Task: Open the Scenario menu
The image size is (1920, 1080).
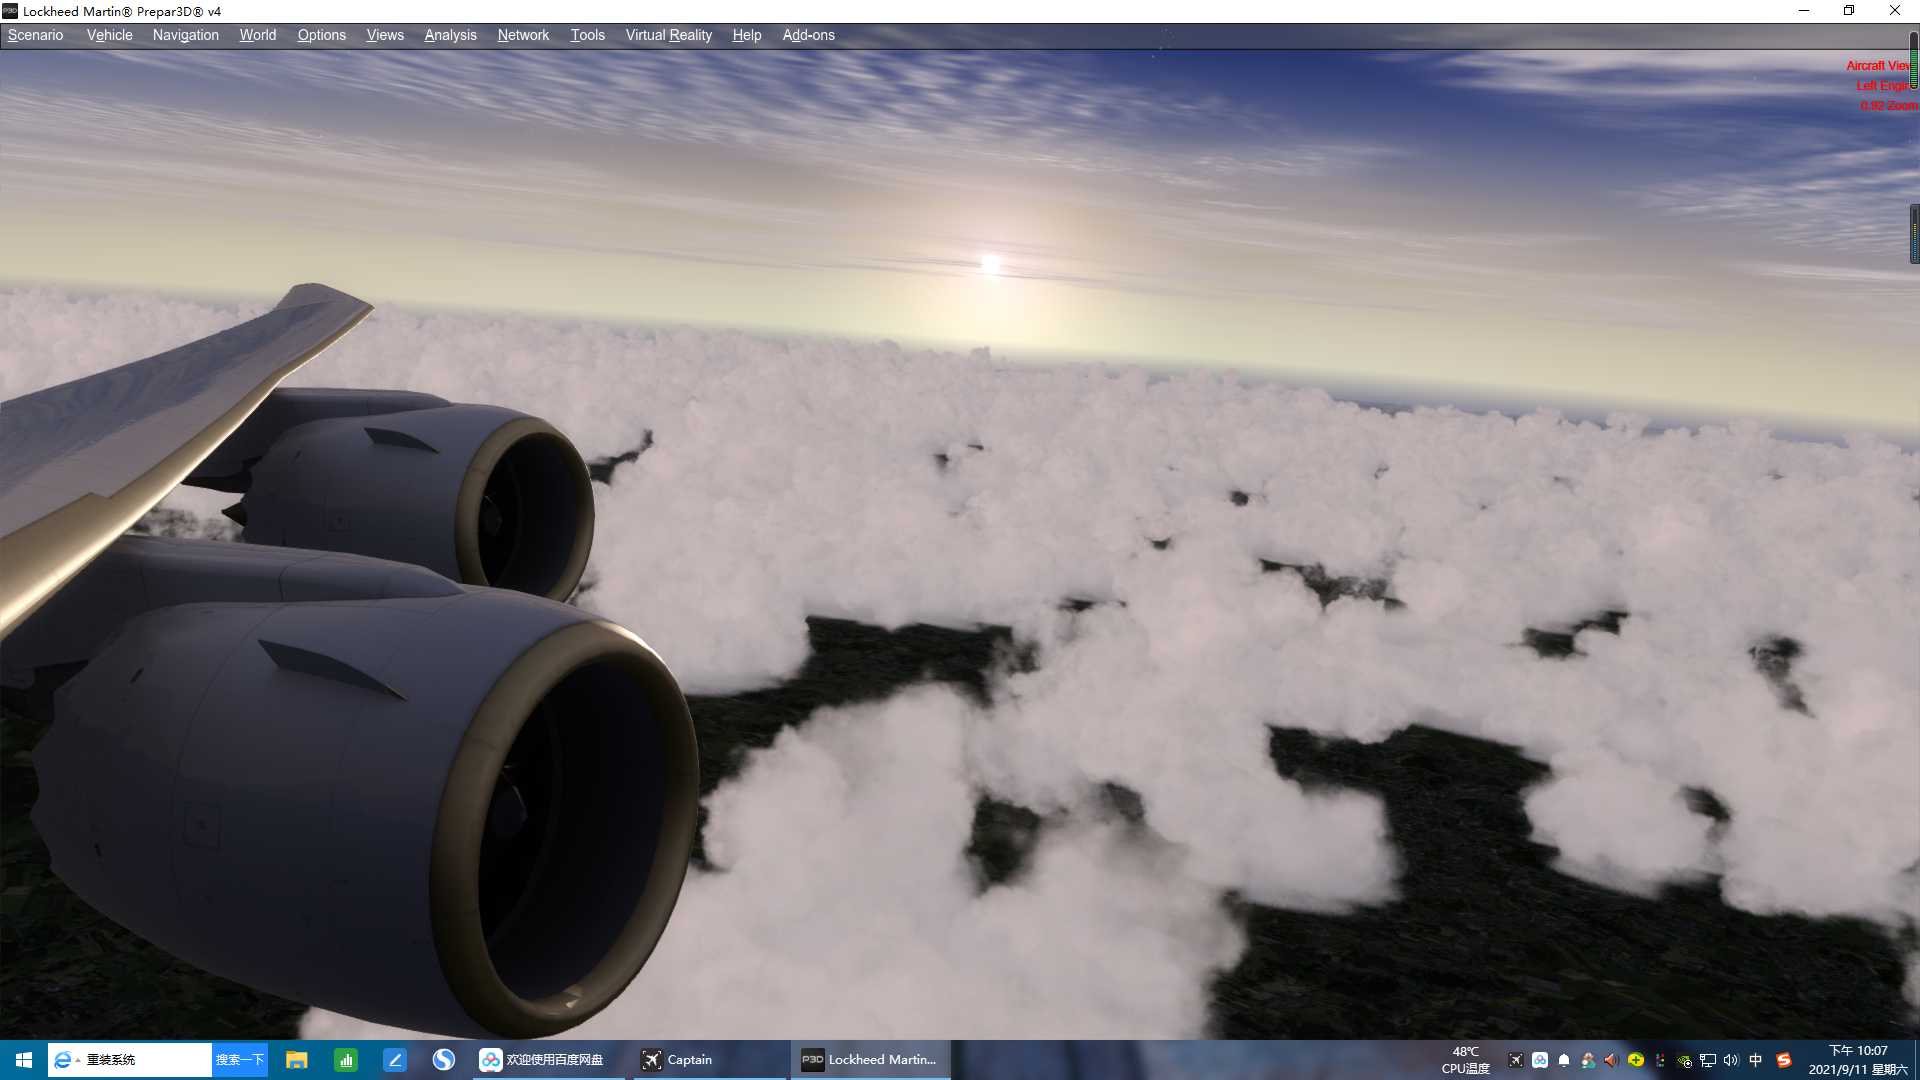Action: coord(35,35)
